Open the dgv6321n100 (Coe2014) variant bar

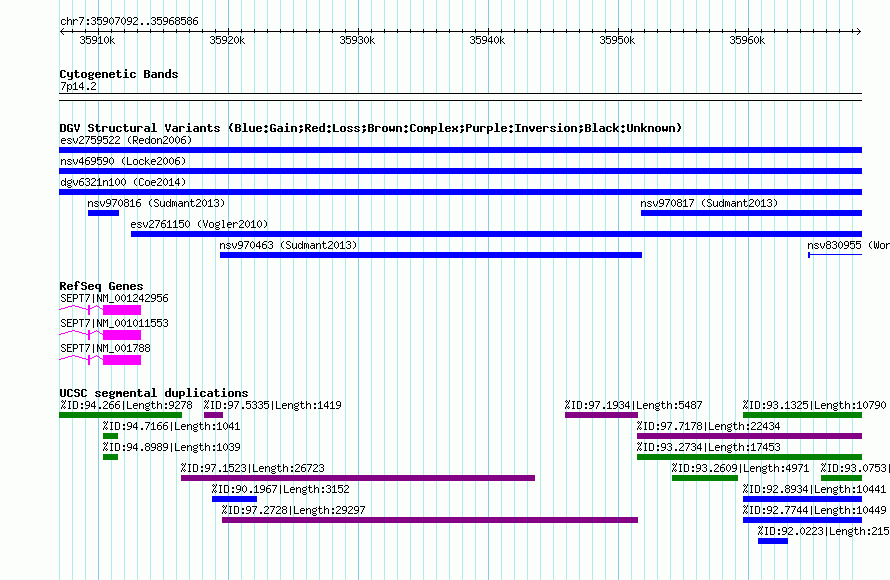click(460, 192)
